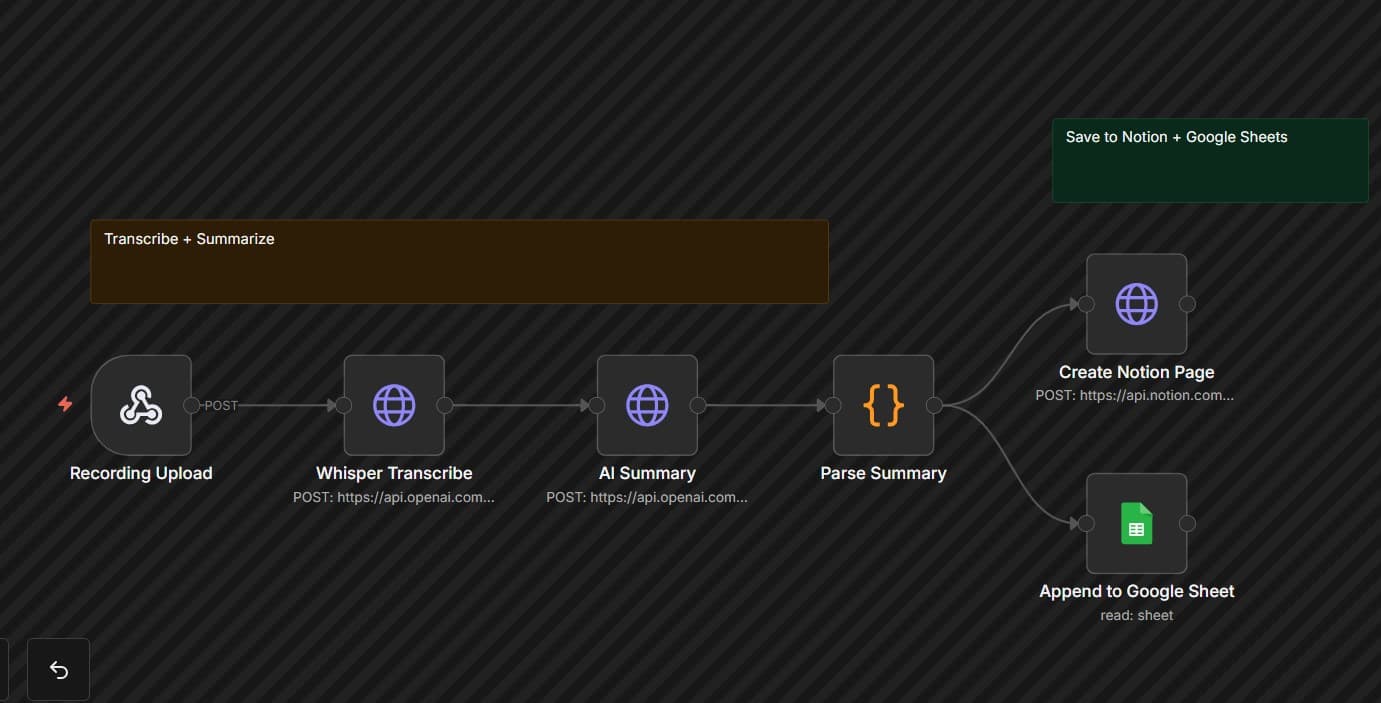Viewport: 1381px width, 703px height.
Task: Select the Recording Upload webhook node
Action: tap(141, 405)
